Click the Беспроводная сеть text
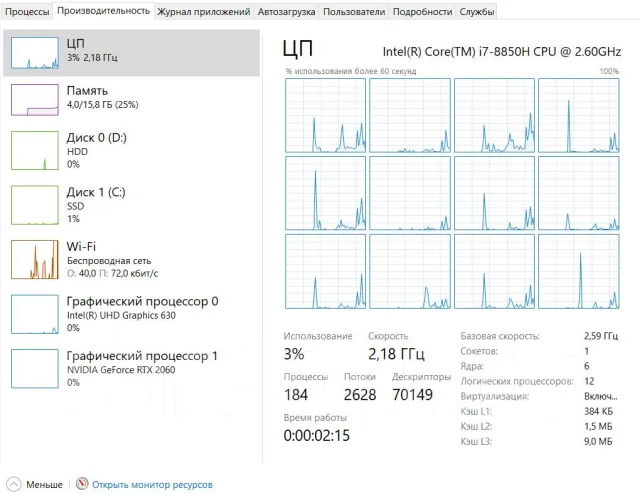Screen dimensions: 640x503 (109, 260)
